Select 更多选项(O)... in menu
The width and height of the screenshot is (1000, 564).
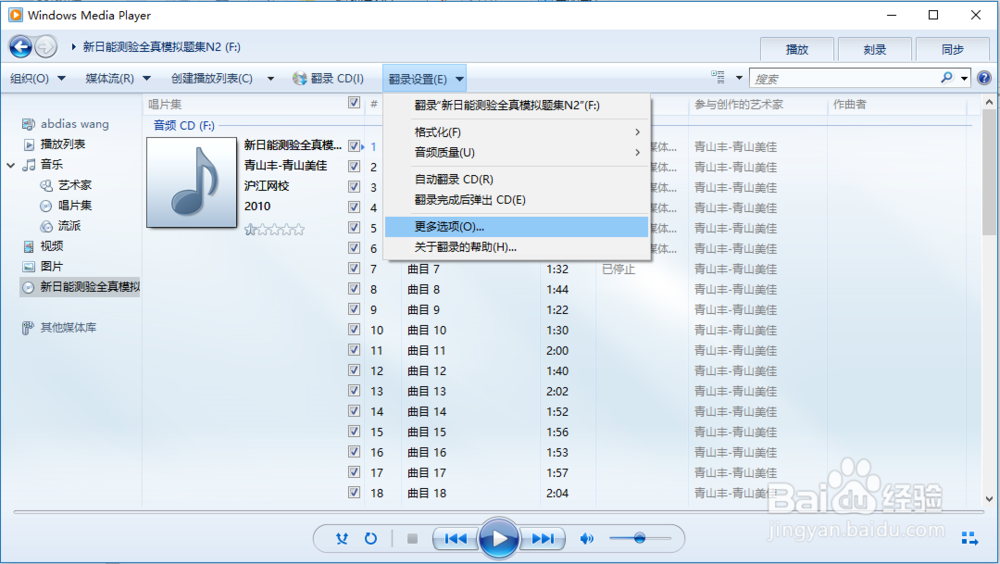(x=517, y=226)
